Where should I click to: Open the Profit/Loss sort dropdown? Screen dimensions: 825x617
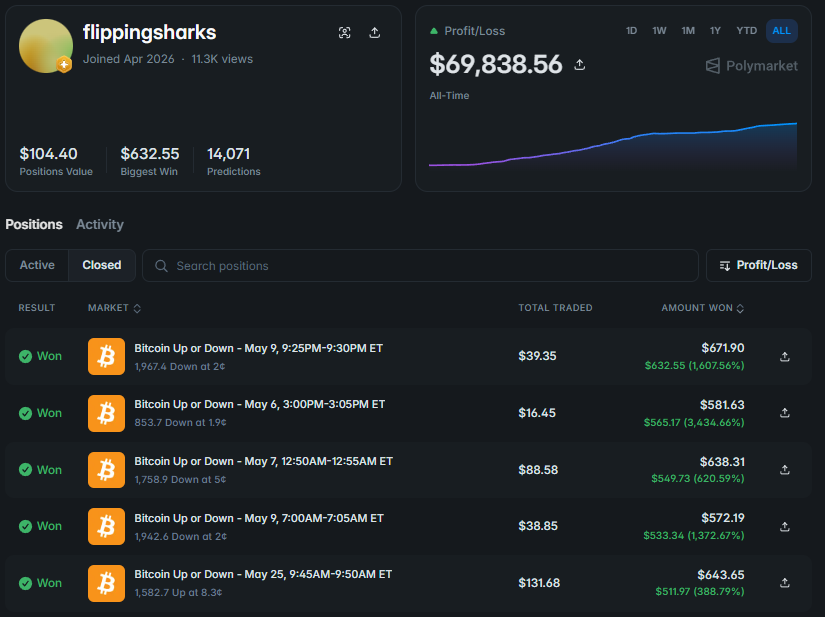click(x=759, y=266)
